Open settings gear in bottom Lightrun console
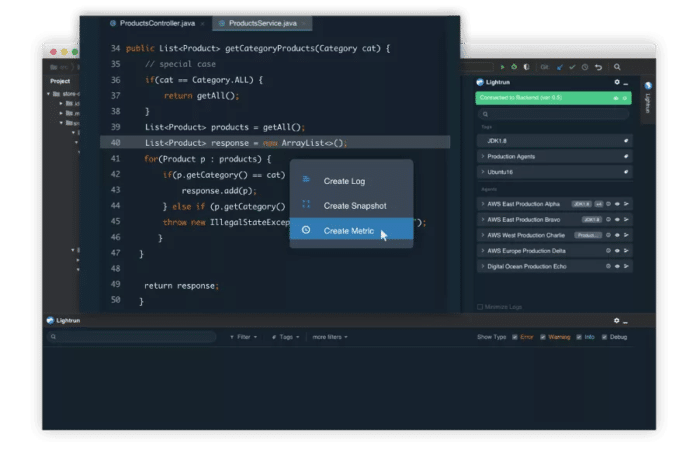 (x=617, y=321)
